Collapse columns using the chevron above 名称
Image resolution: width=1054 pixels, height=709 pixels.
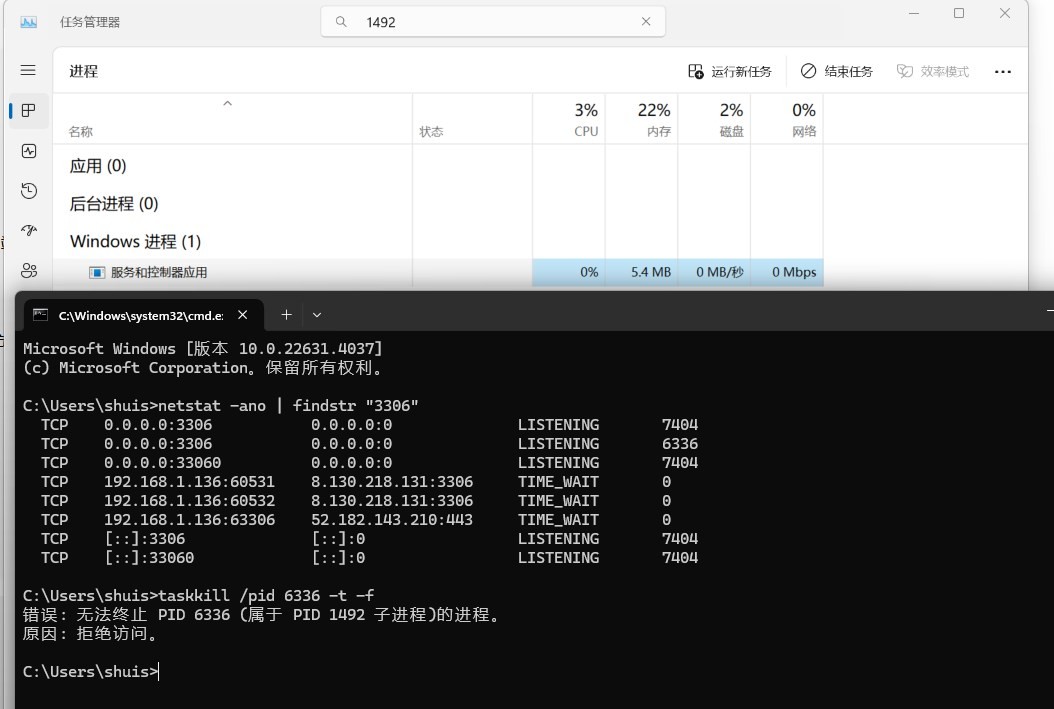pyautogui.click(x=227, y=103)
